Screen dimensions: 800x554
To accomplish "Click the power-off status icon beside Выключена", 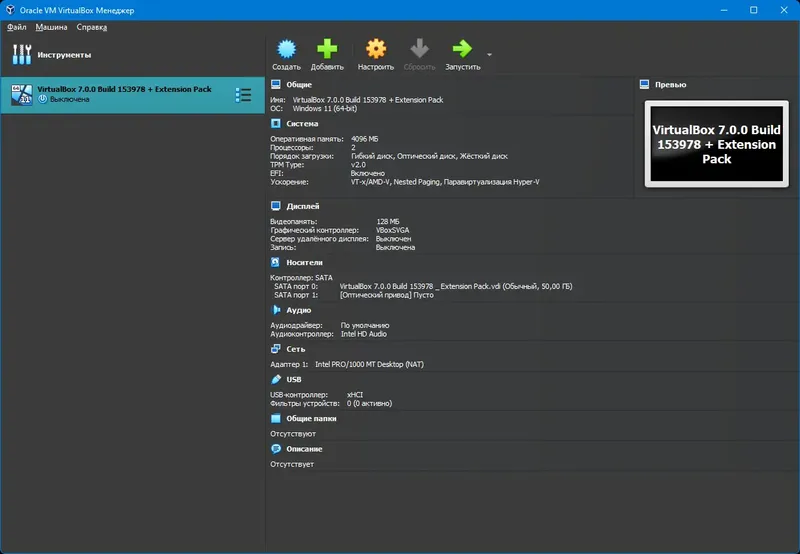I will pos(42,99).
